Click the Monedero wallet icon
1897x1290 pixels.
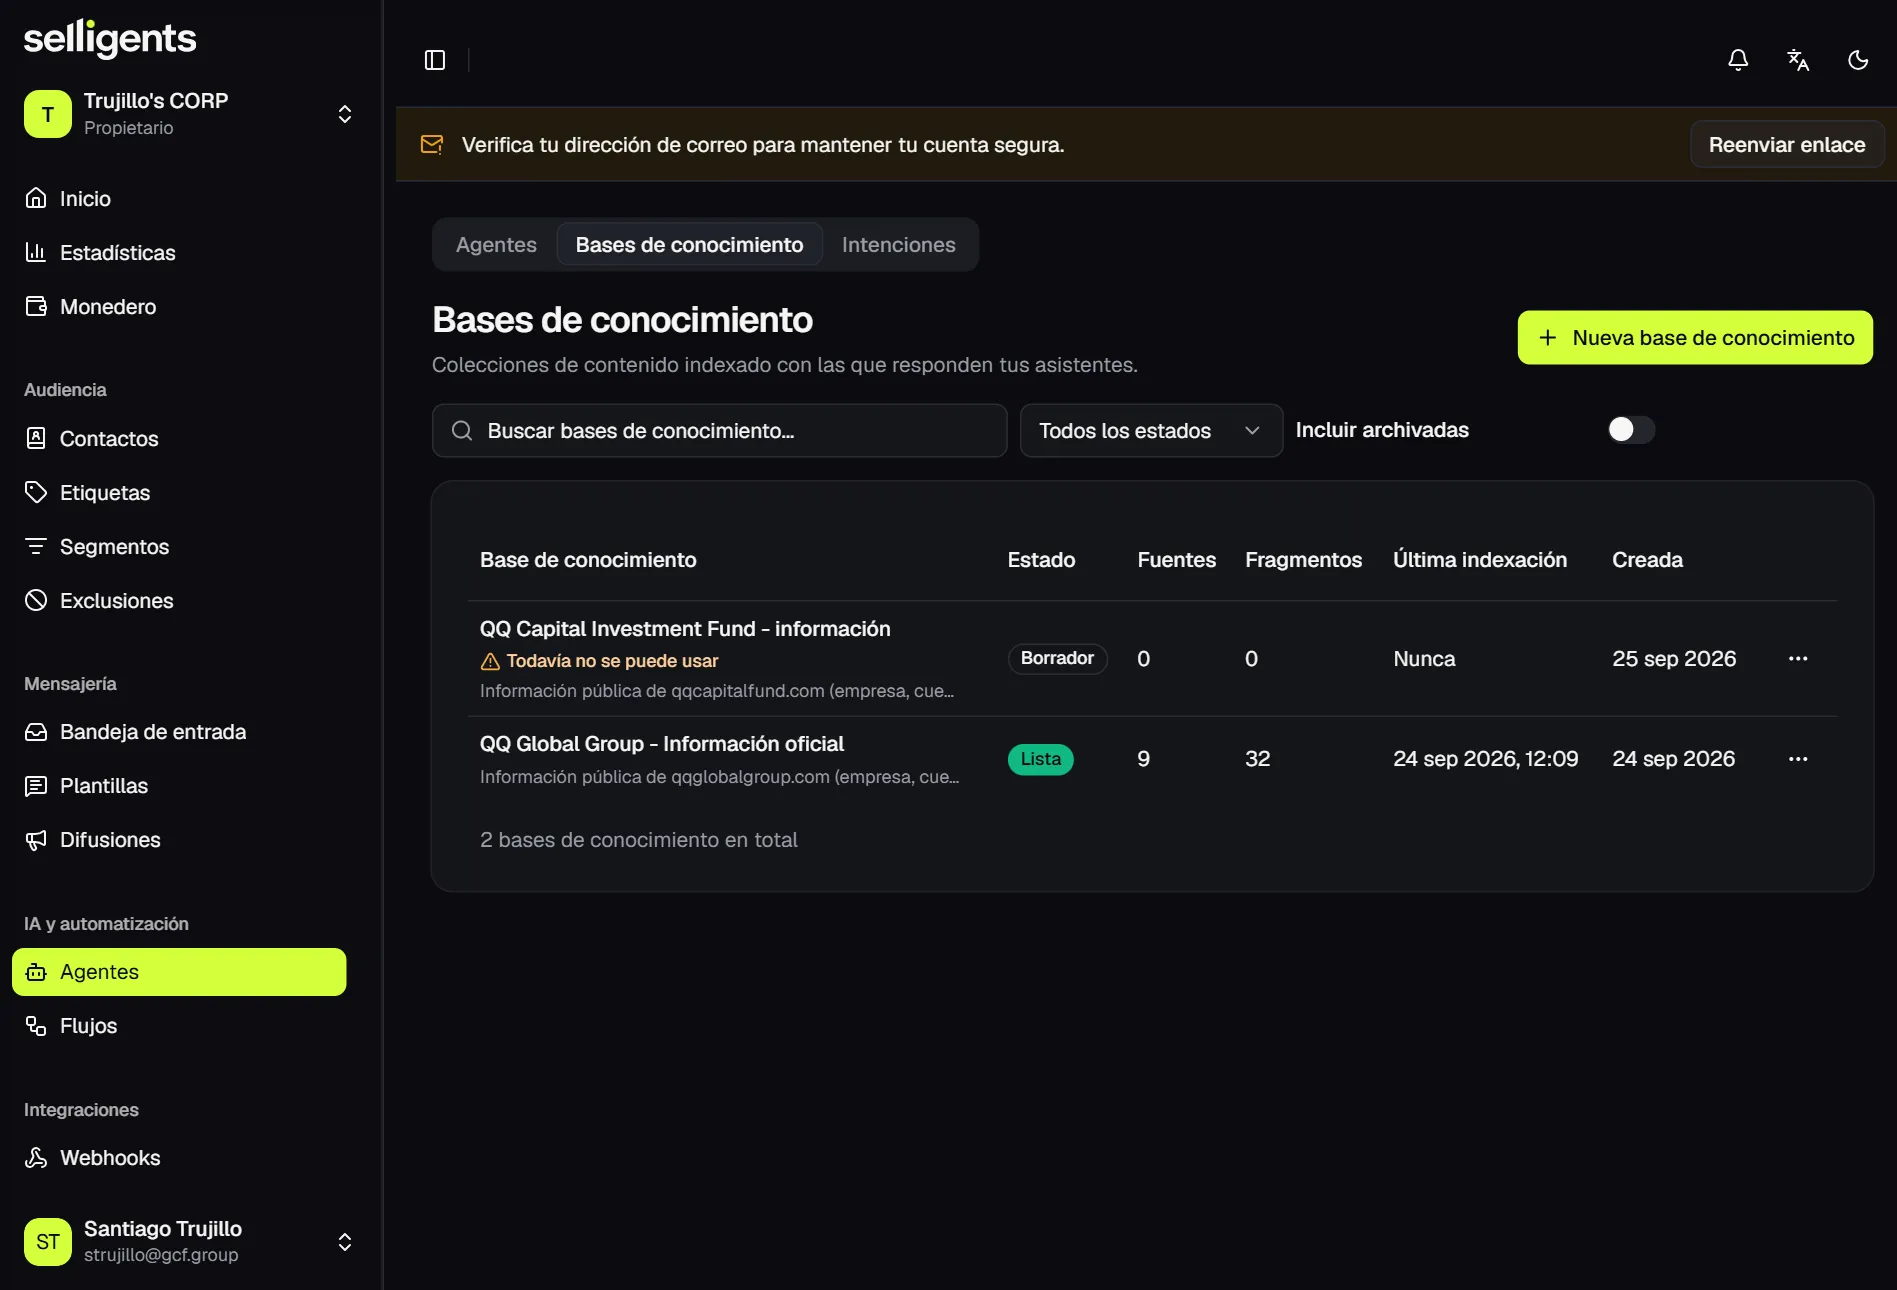coord(36,306)
